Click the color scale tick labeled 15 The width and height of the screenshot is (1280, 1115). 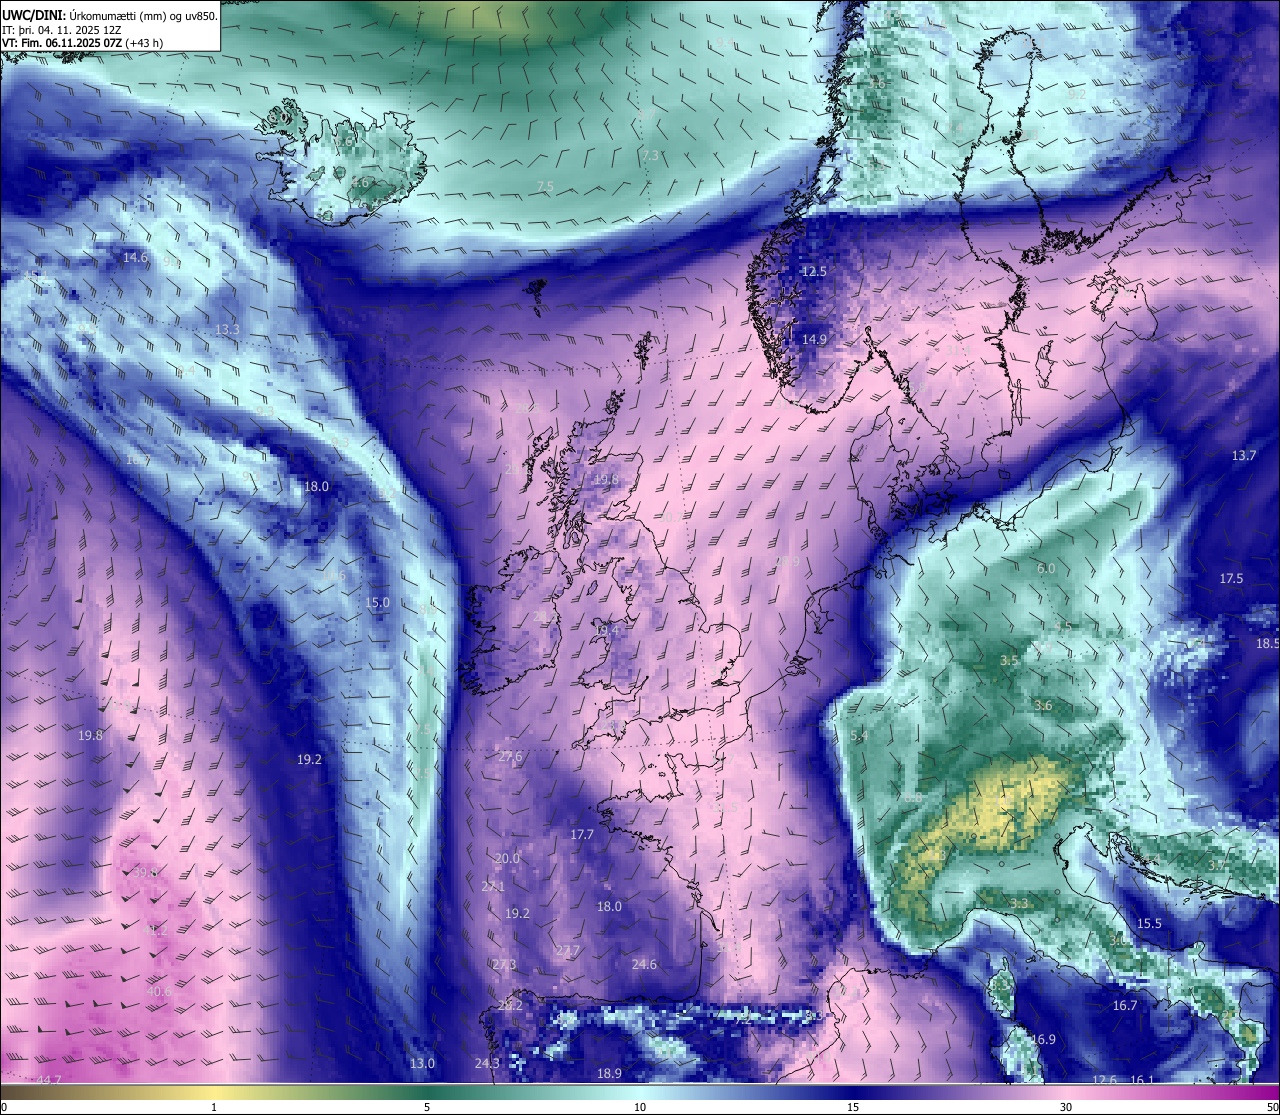(853, 1107)
